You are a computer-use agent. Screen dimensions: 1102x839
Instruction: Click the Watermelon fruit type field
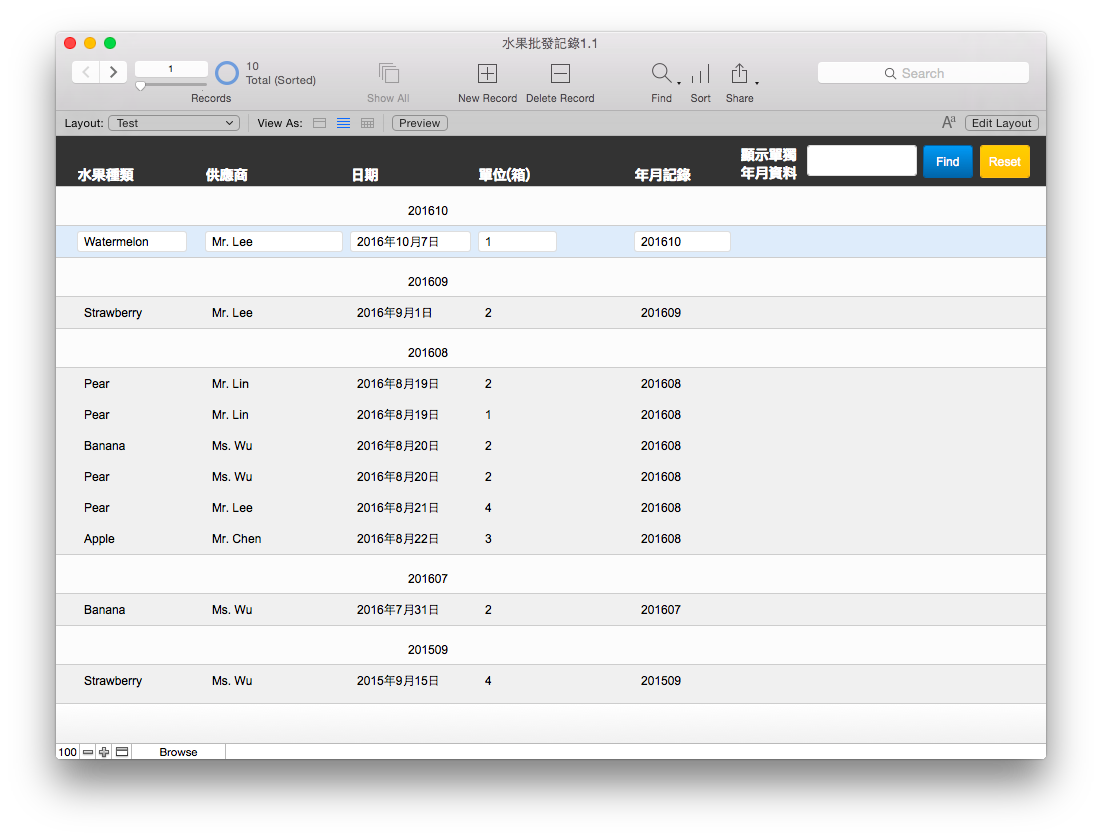tap(131, 242)
